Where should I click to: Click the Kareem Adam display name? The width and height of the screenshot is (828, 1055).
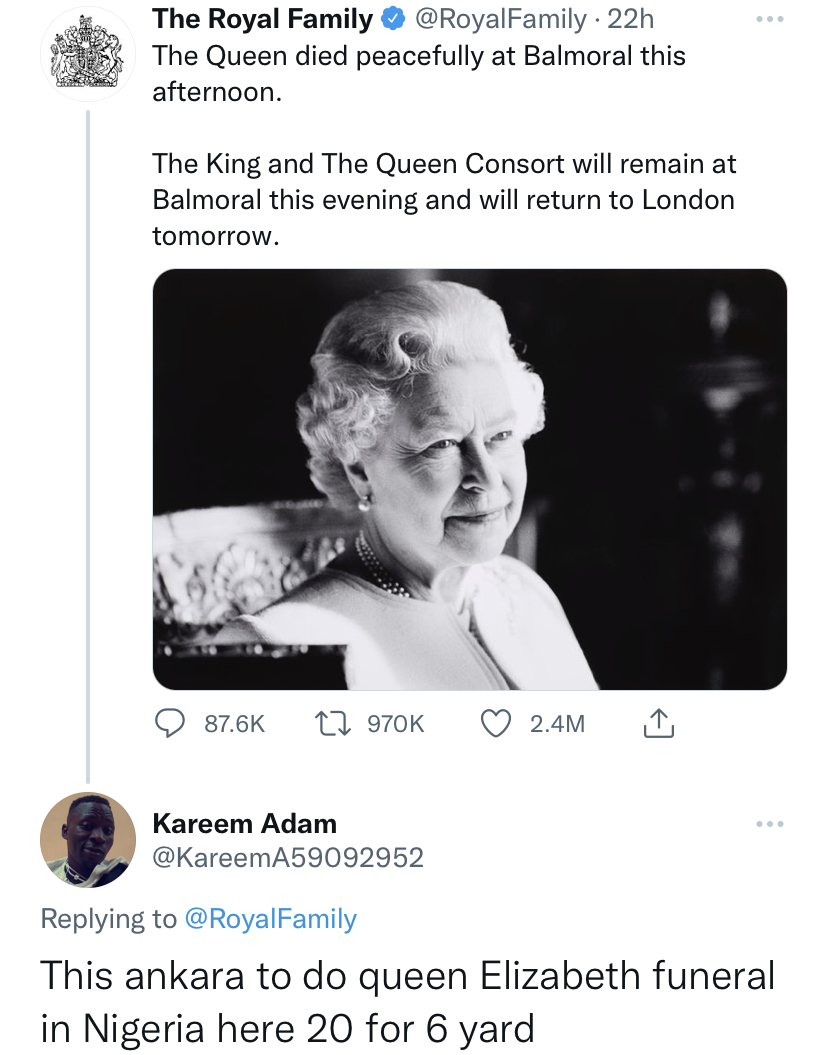click(244, 823)
